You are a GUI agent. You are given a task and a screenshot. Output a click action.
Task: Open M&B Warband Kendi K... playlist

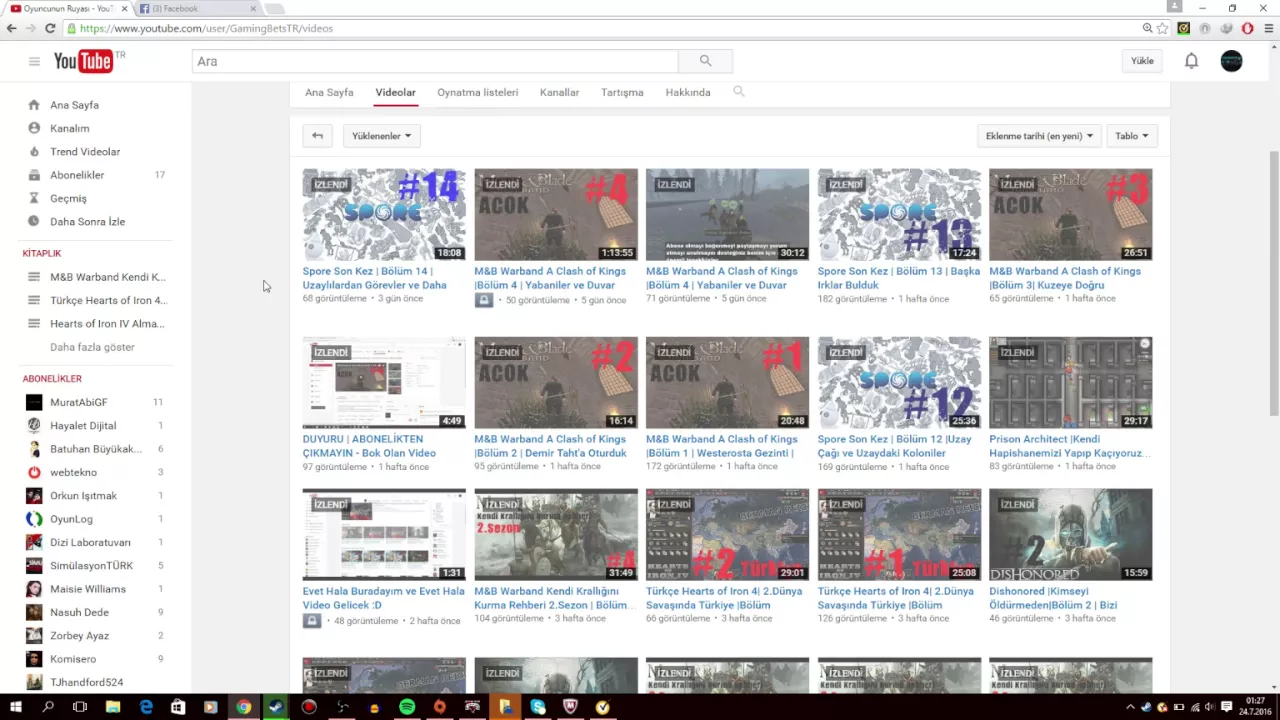click(108, 277)
